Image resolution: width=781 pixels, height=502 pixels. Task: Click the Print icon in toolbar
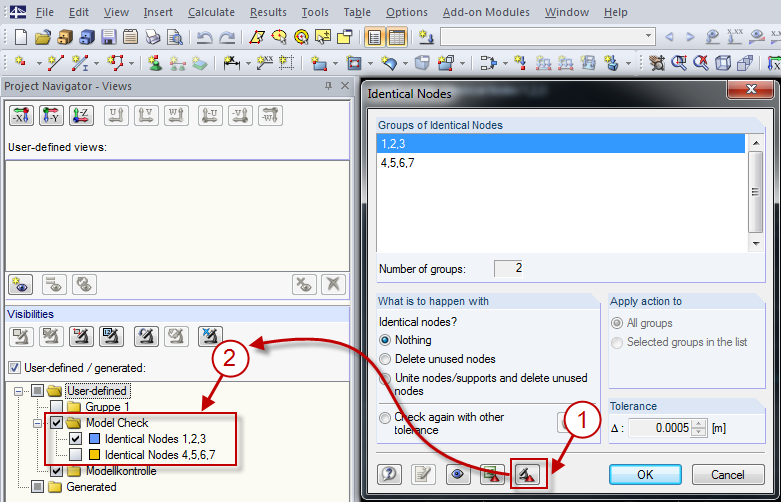[152, 37]
